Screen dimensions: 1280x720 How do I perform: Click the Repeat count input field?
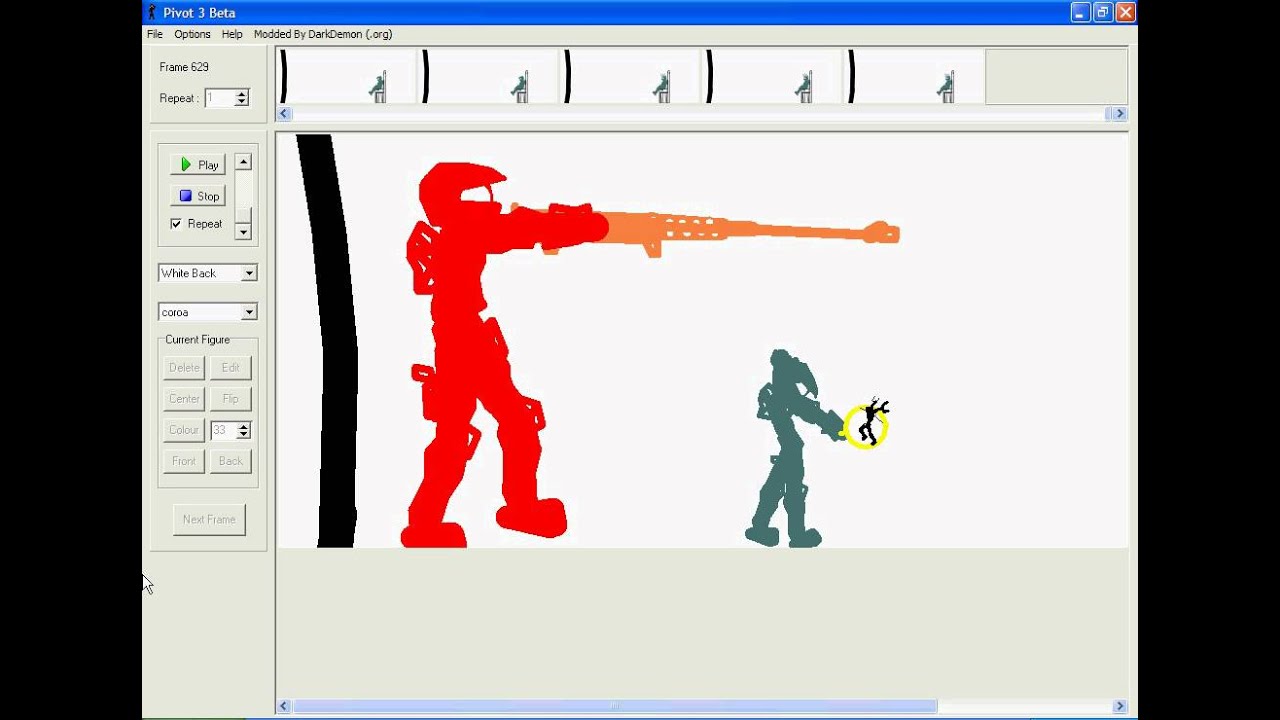[219, 98]
